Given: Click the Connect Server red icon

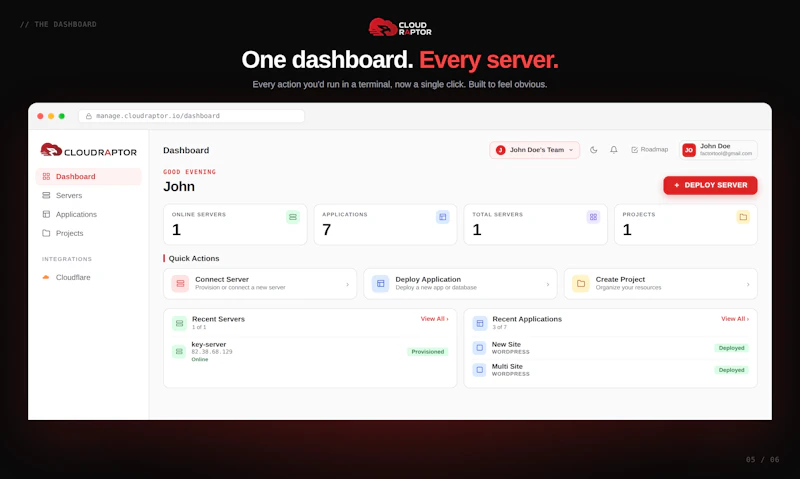Looking at the screenshot, I should (x=180, y=284).
